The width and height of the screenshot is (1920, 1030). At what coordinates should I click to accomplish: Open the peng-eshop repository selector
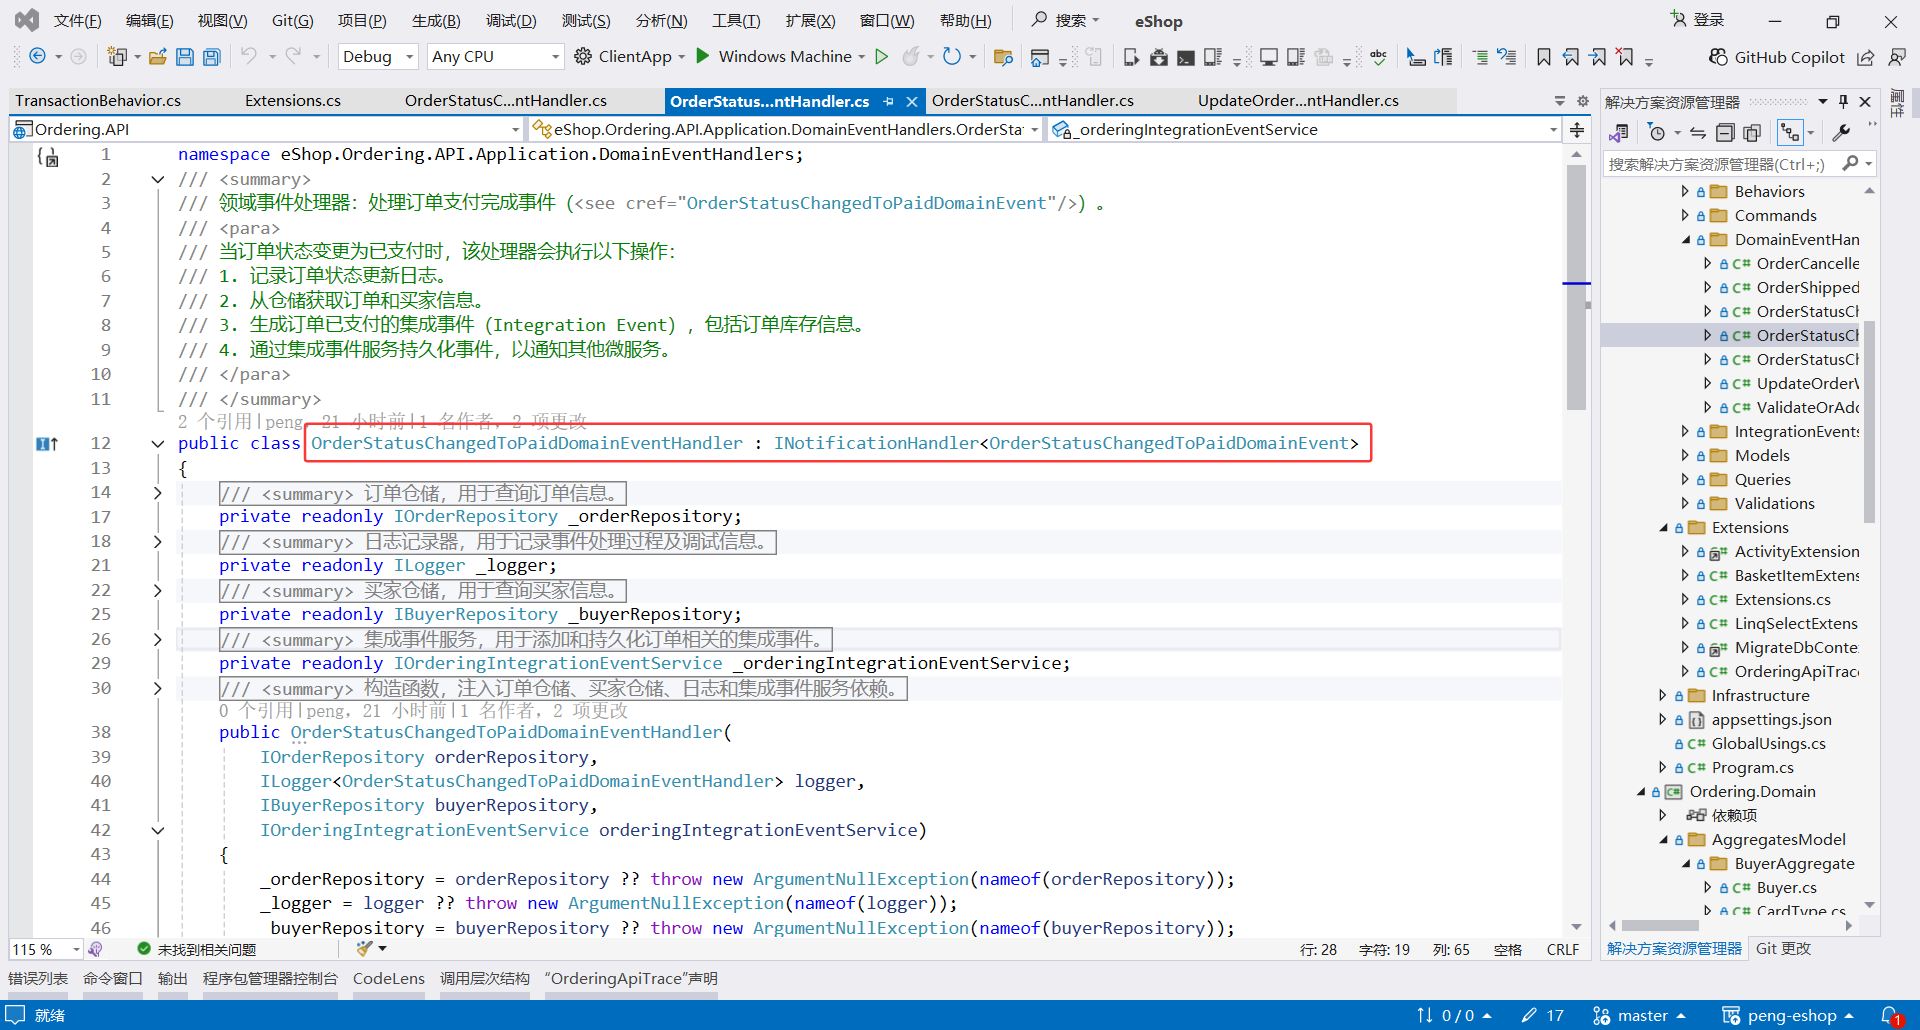tap(1788, 1015)
